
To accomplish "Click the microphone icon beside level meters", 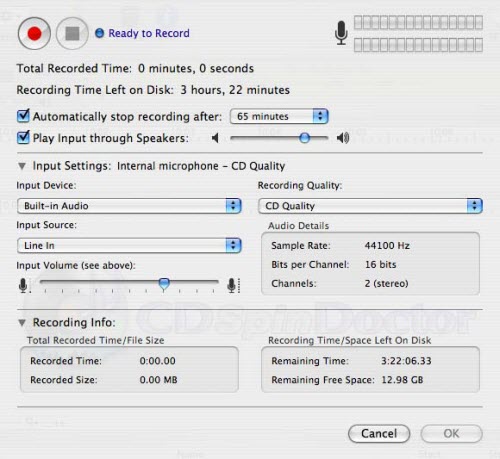I will [x=341, y=33].
